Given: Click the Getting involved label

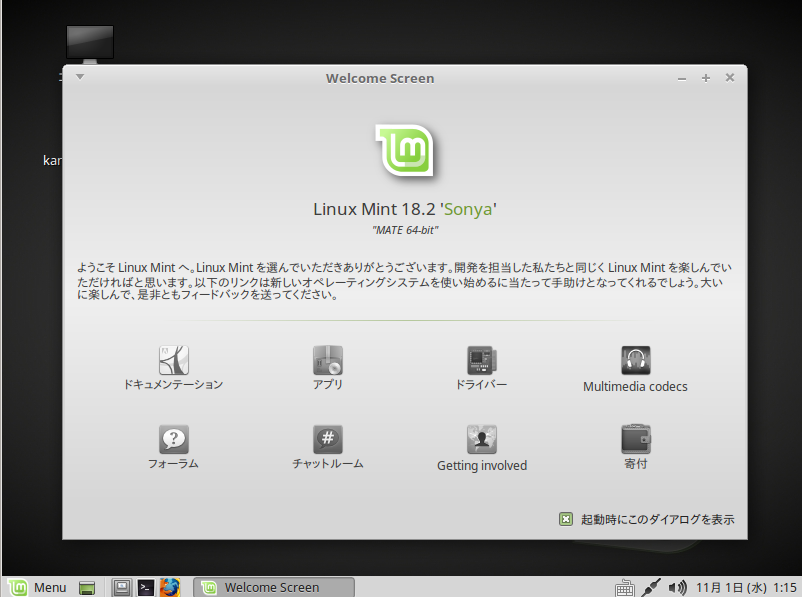Looking at the screenshot, I should [x=482, y=466].
